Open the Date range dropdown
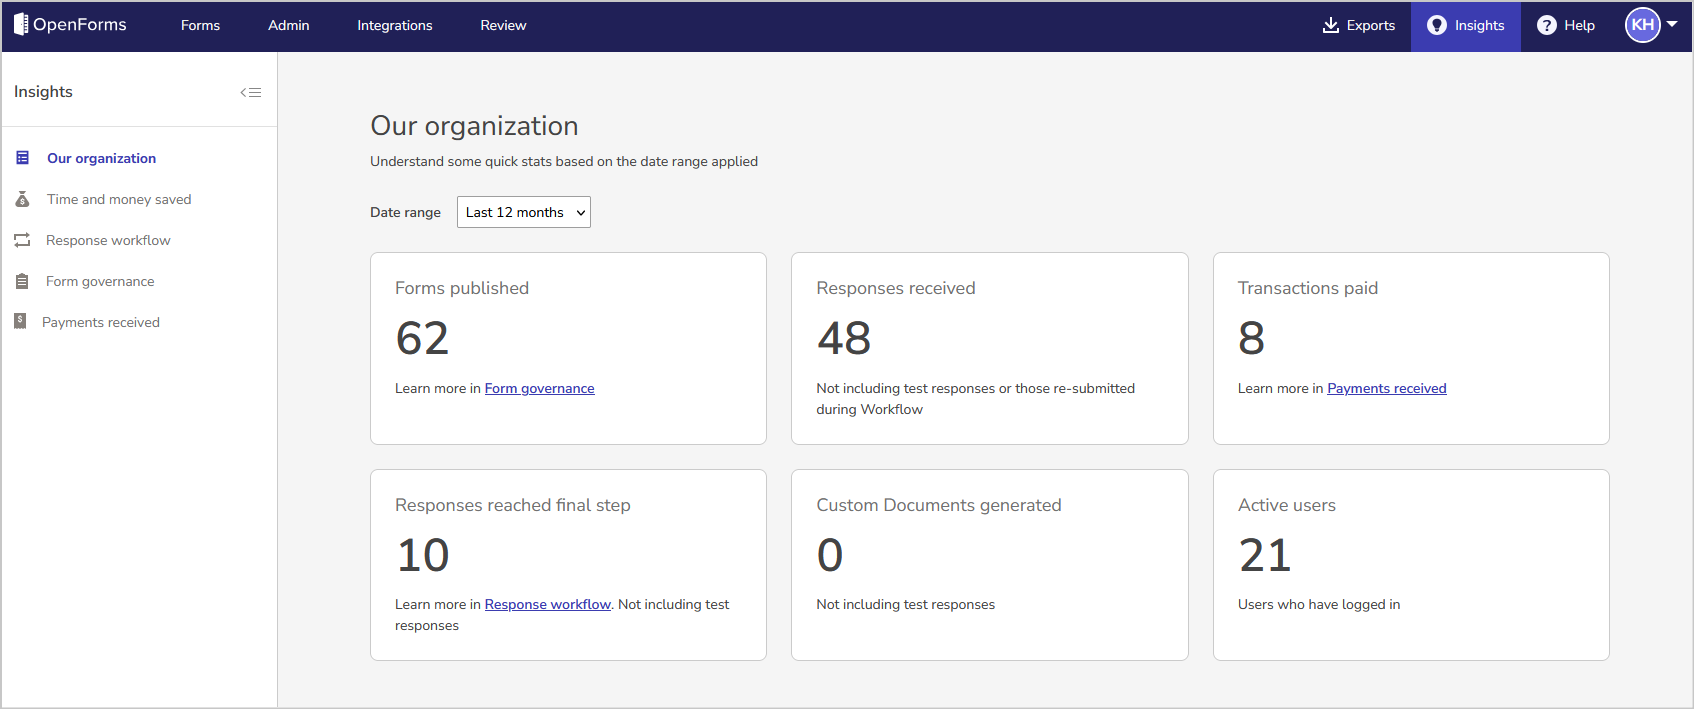Viewport: 1694px width, 709px height. (524, 212)
